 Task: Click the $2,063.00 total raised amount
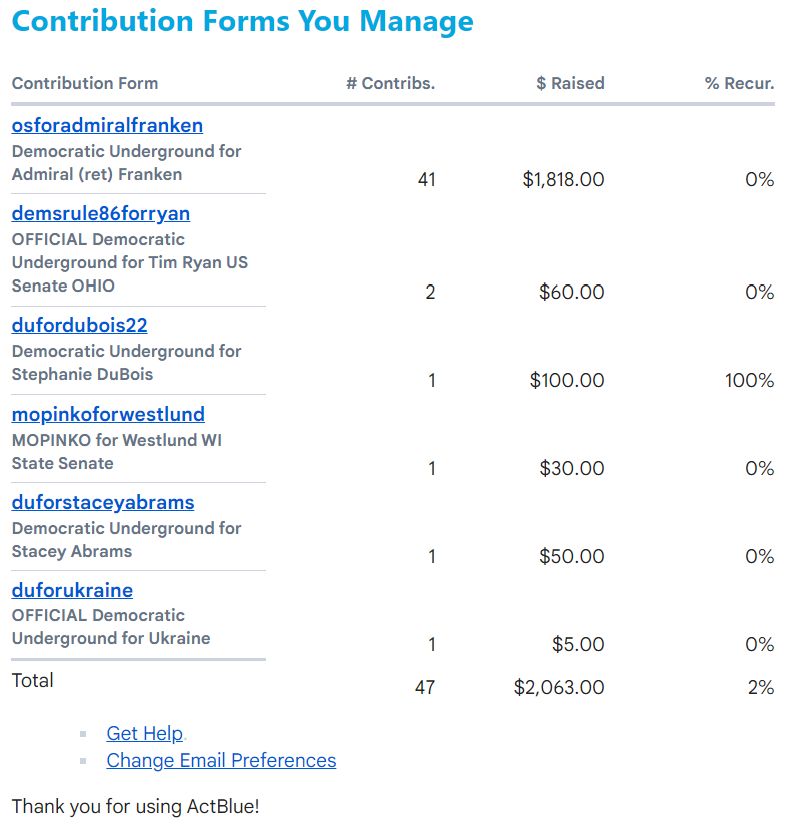point(559,688)
